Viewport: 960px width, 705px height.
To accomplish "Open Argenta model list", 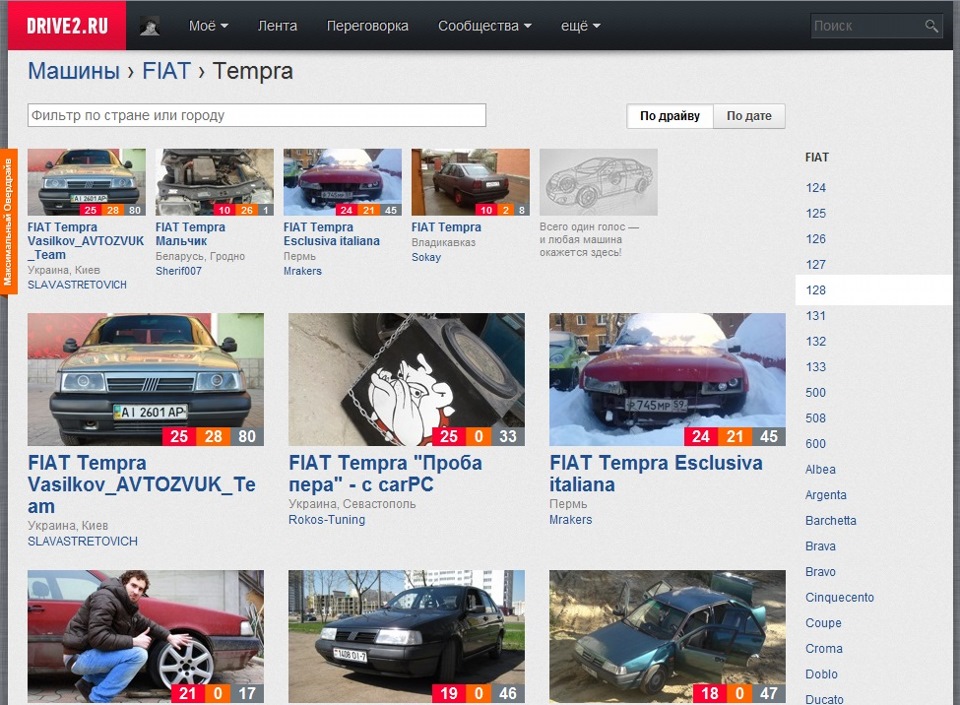I will click(x=826, y=495).
